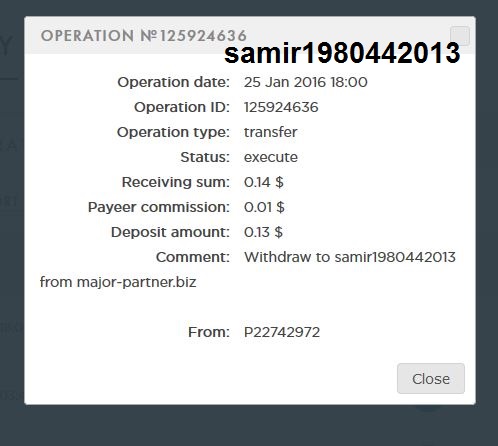Click the Deposit amount: label

coord(170,232)
